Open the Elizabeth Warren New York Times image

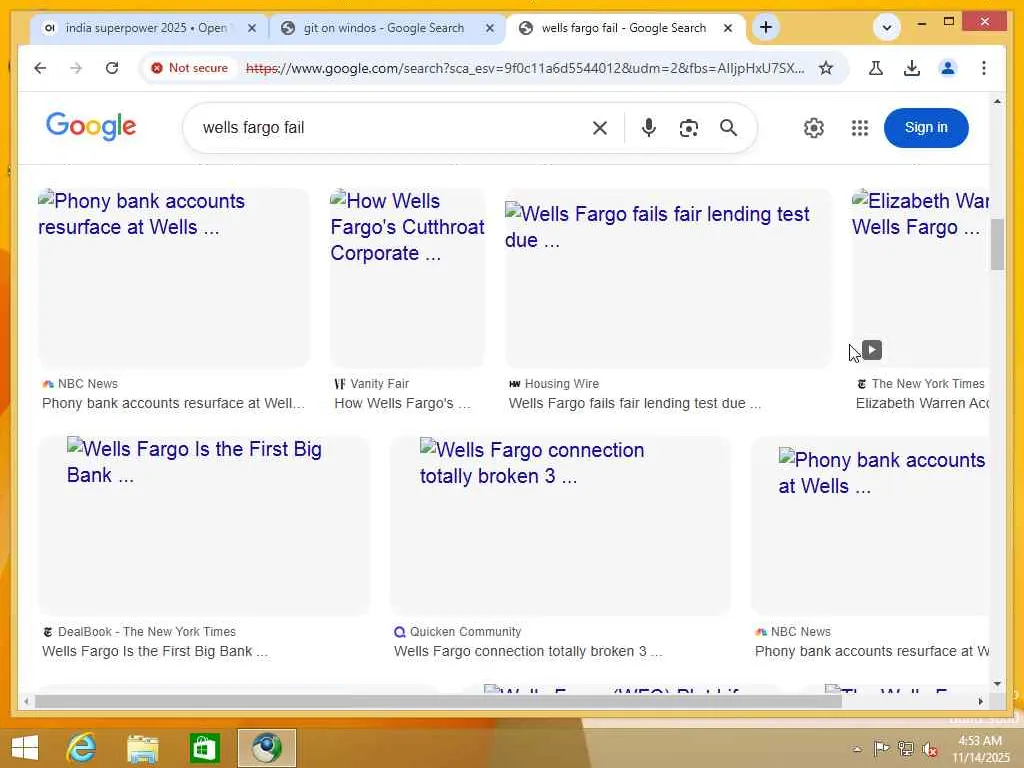pyautogui.click(x=920, y=277)
